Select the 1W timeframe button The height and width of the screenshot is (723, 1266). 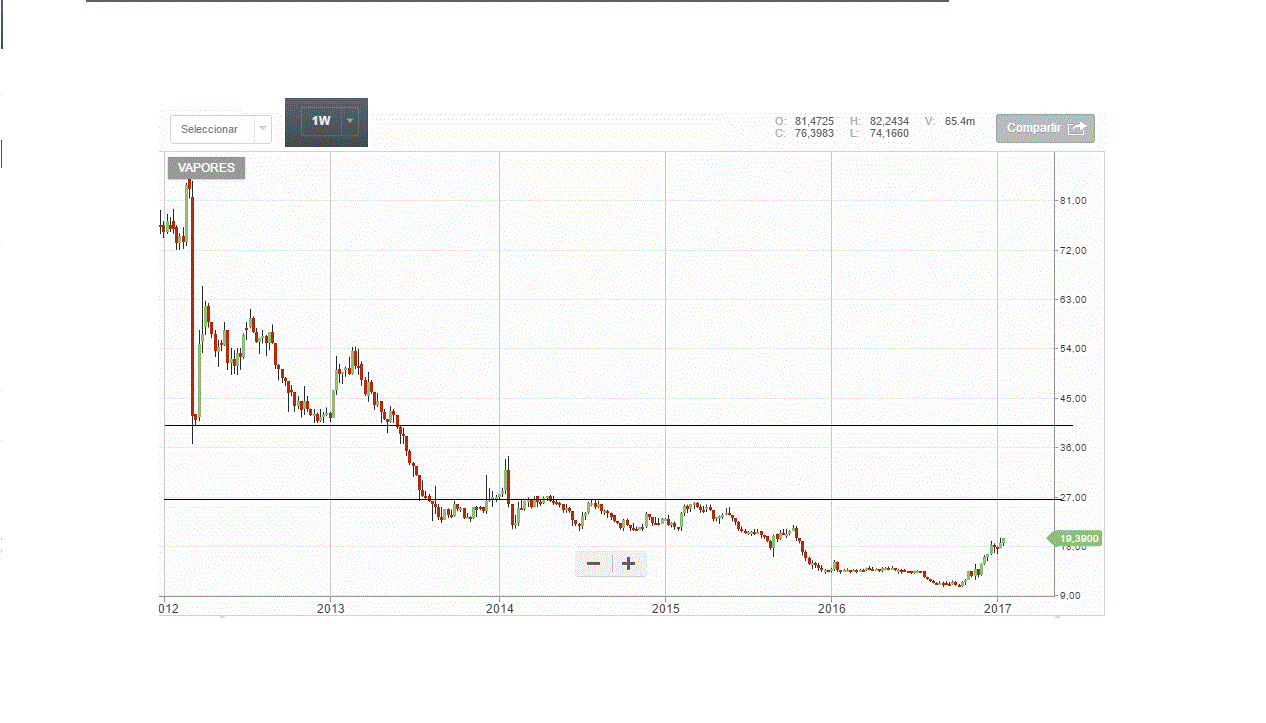pos(321,121)
